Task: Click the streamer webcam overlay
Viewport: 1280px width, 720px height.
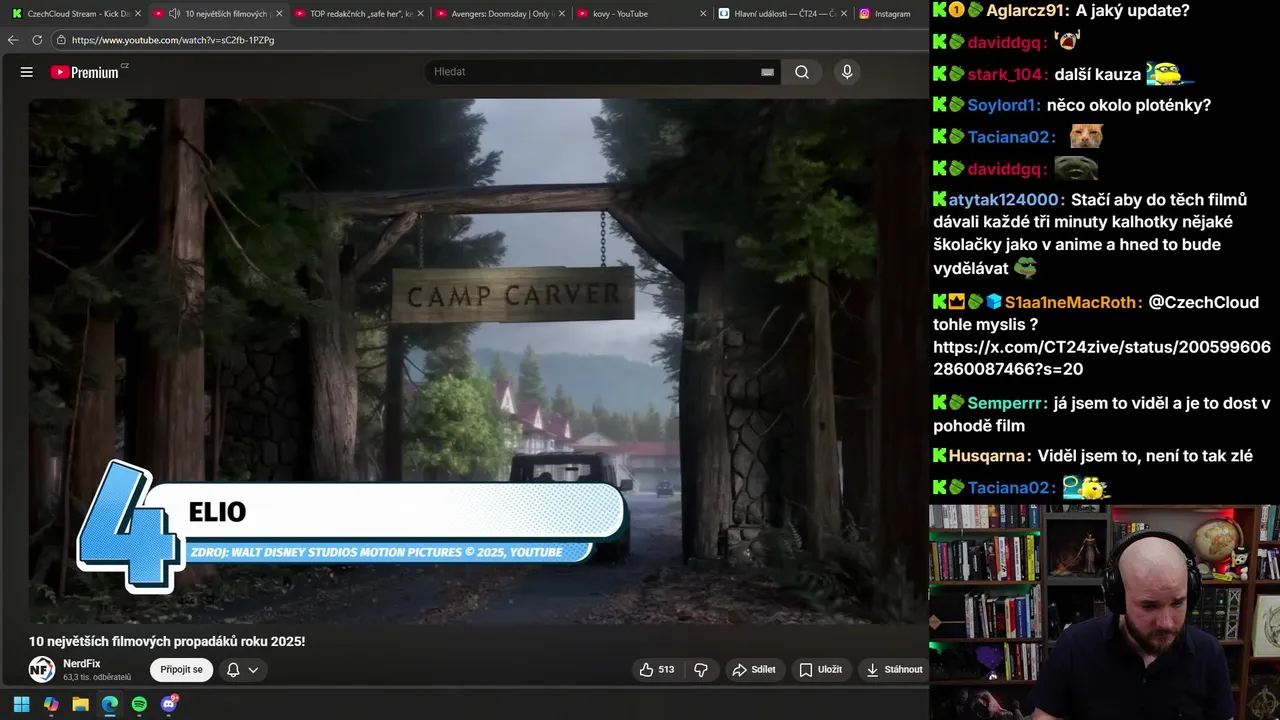Action: point(1104,612)
